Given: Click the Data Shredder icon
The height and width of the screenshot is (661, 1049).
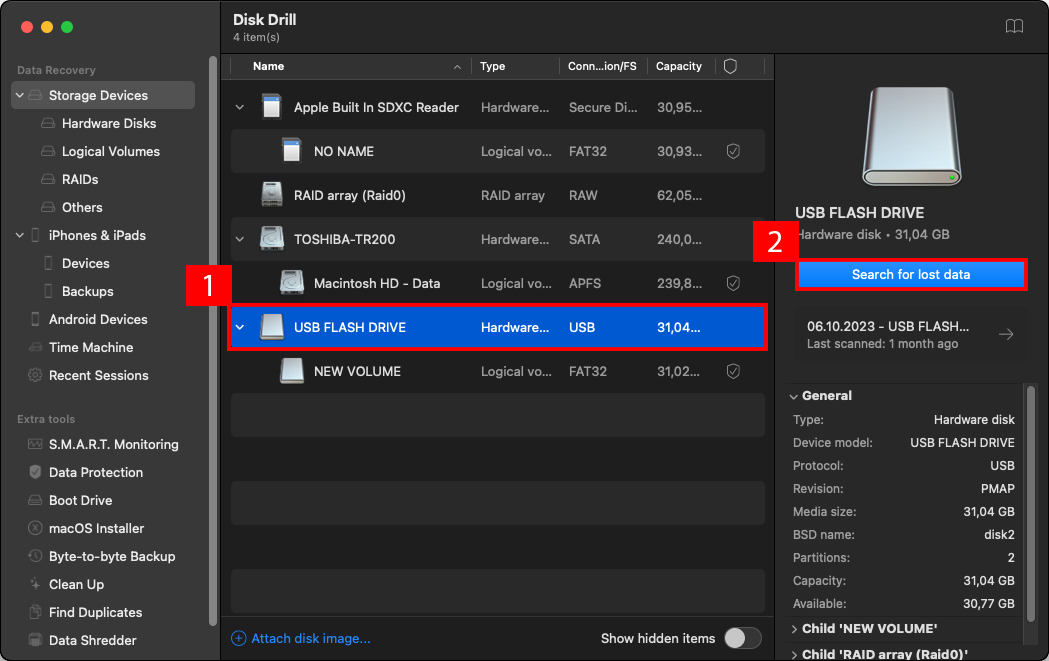Looking at the screenshot, I should (x=35, y=640).
